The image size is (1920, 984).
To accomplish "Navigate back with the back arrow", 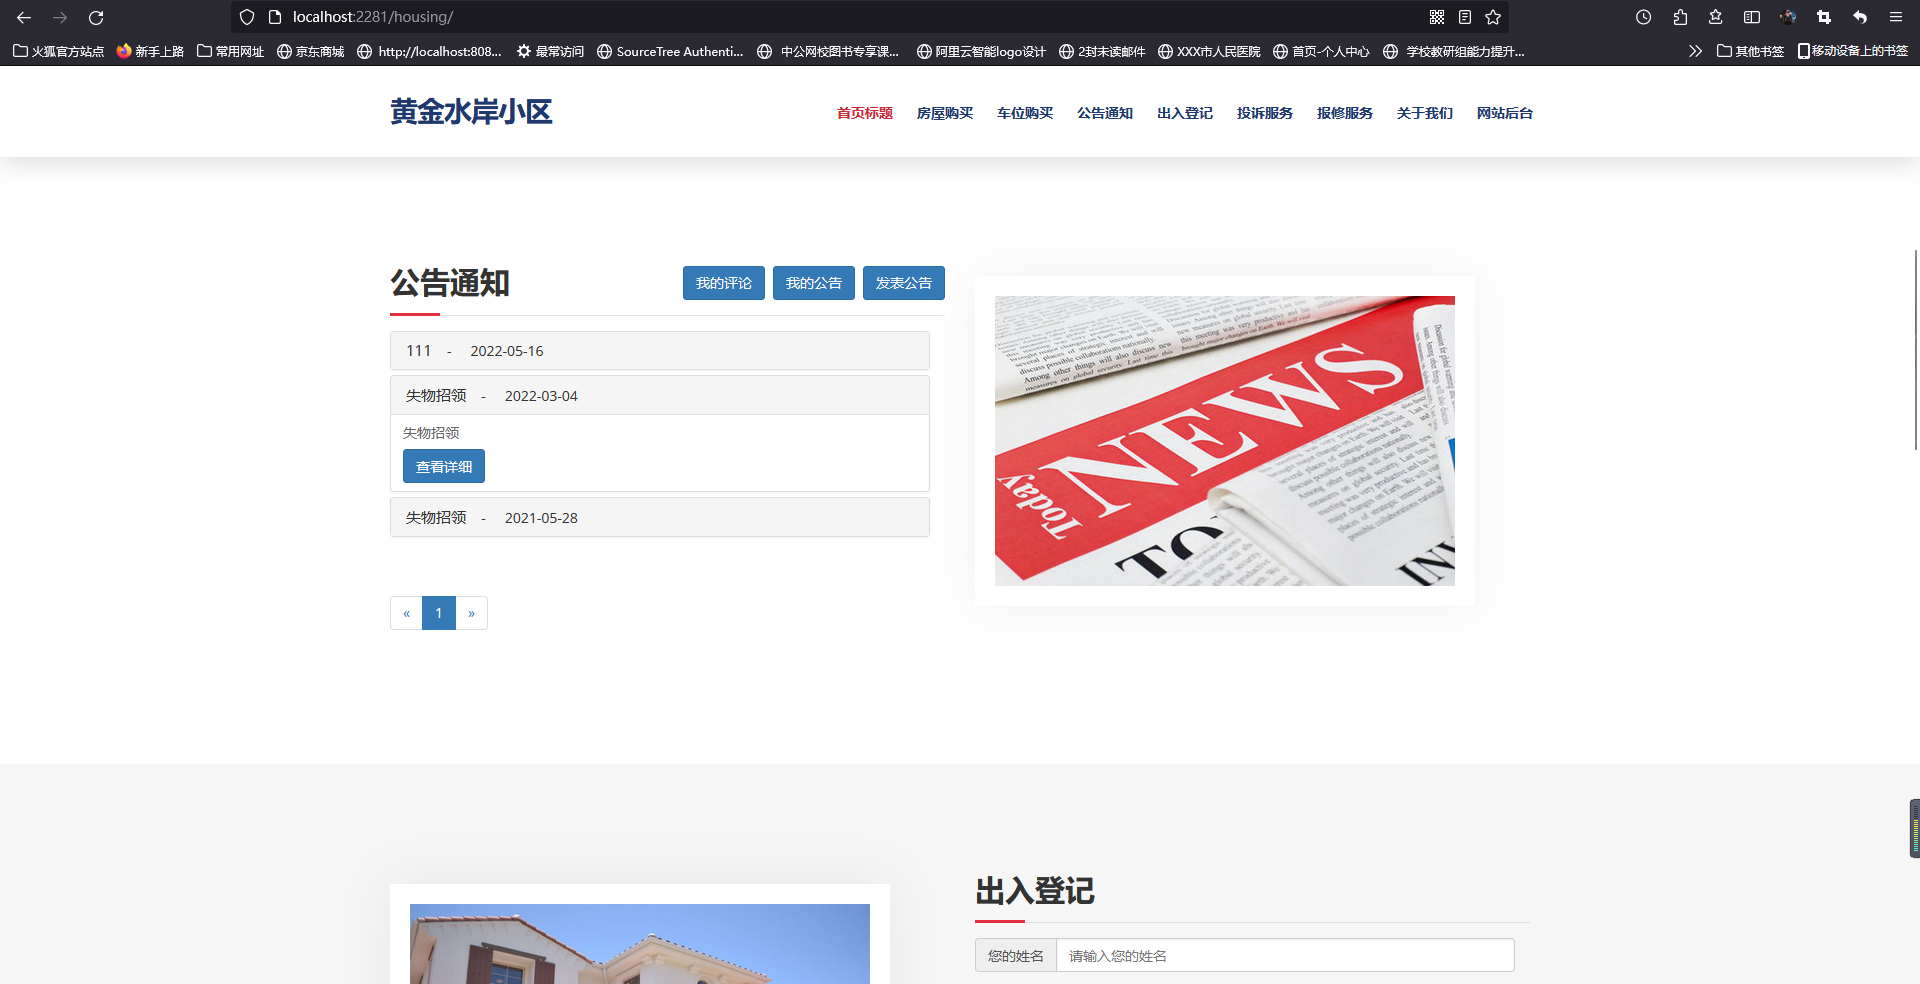I will 24,17.
